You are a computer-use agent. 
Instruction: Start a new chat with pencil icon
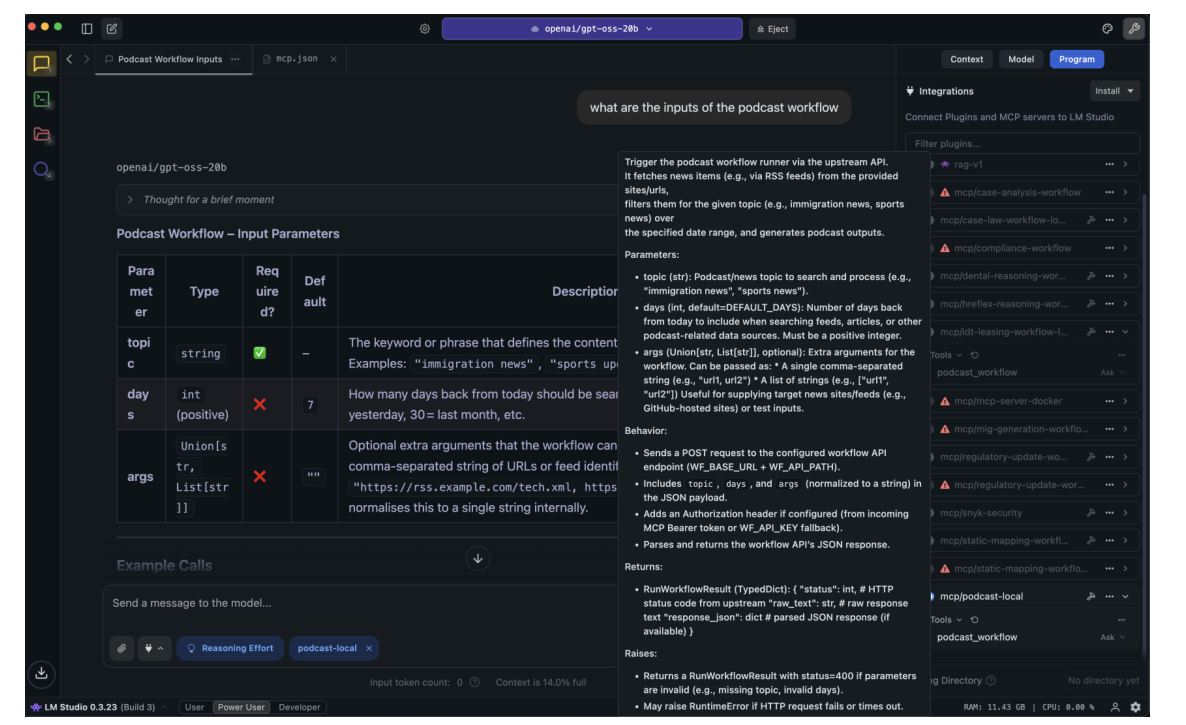(112, 29)
